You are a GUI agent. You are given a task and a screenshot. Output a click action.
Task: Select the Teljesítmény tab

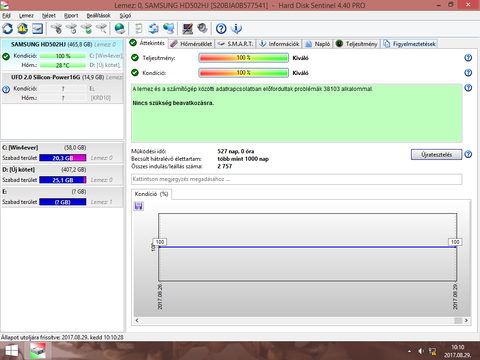[357, 44]
